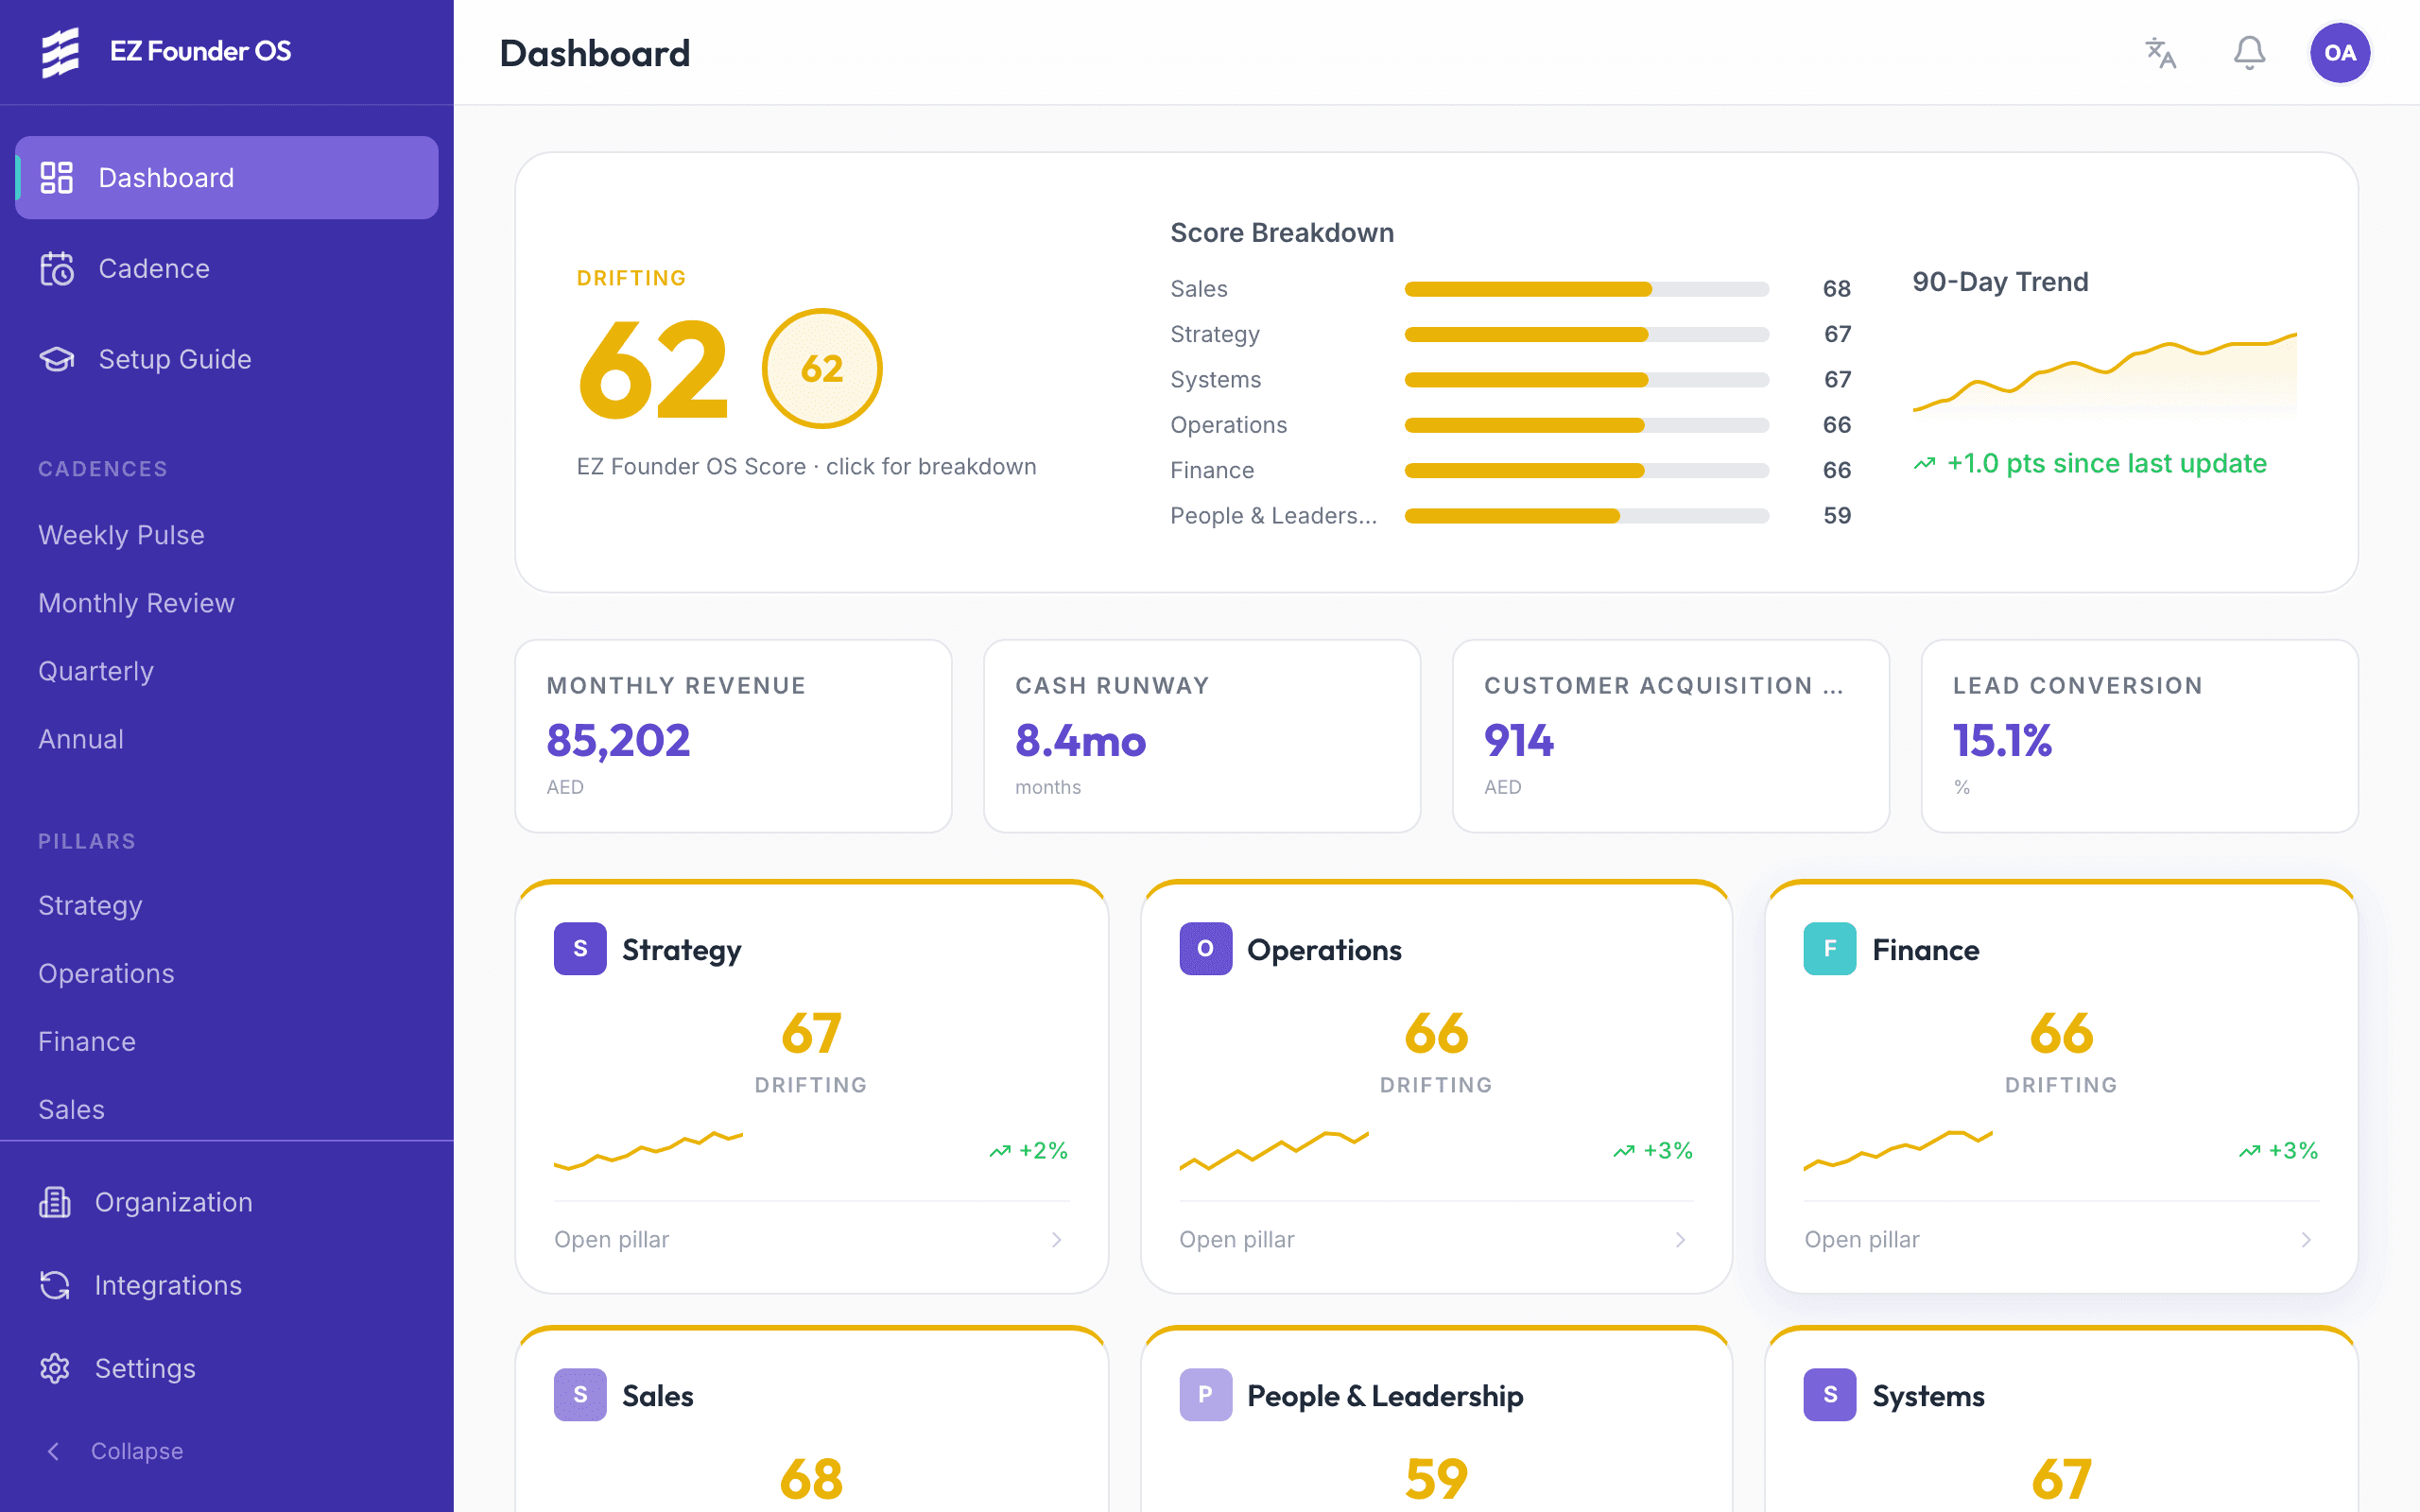
Task: Click the trend arrow next to +2%
Action: point(1000,1151)
